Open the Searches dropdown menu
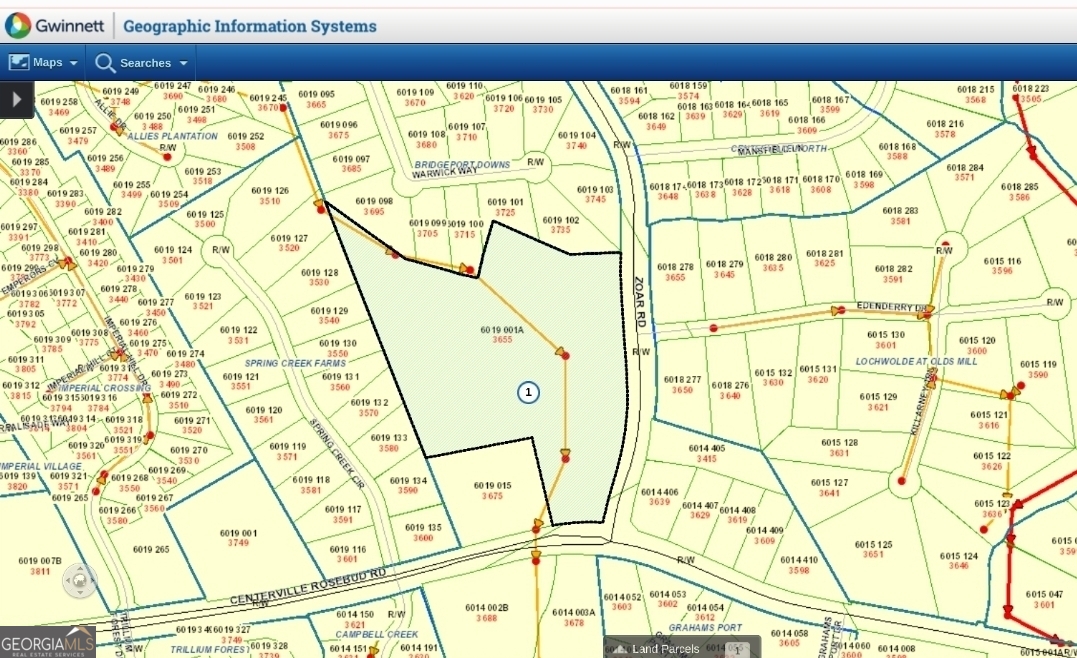This screenshot has height=658, width=1077. (x=141, y=63)
